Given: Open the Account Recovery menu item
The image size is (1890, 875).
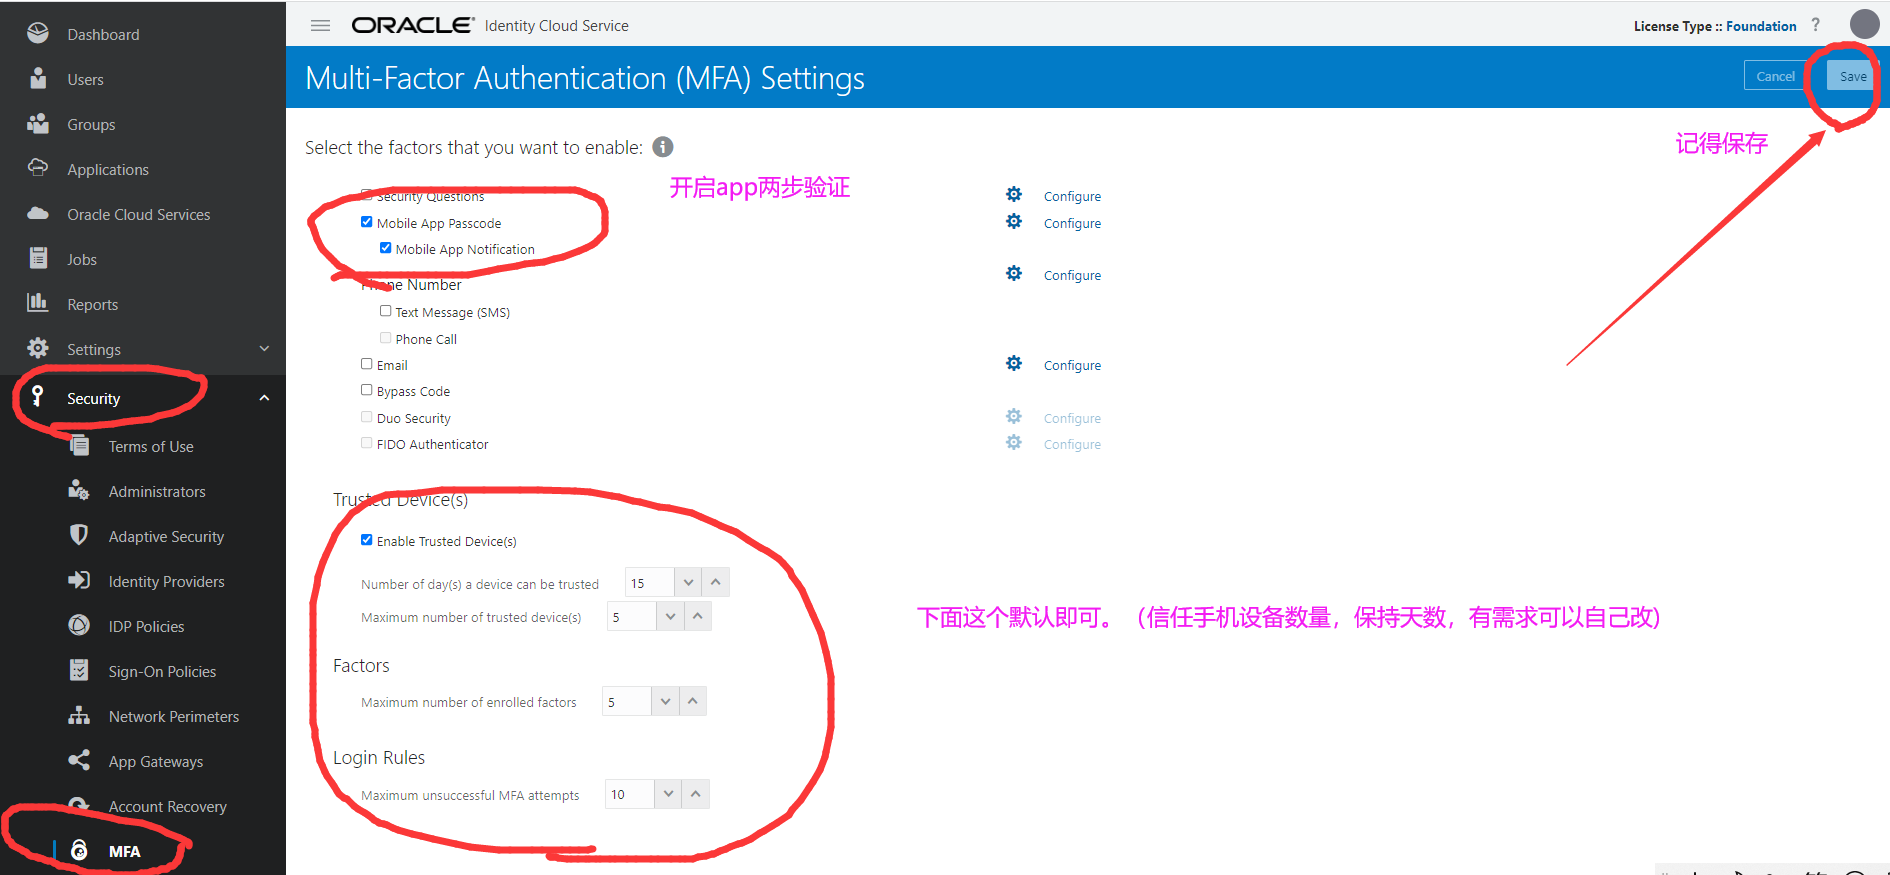Looking at the screenshot, I should pyautogui.click(x=167, y=806).
